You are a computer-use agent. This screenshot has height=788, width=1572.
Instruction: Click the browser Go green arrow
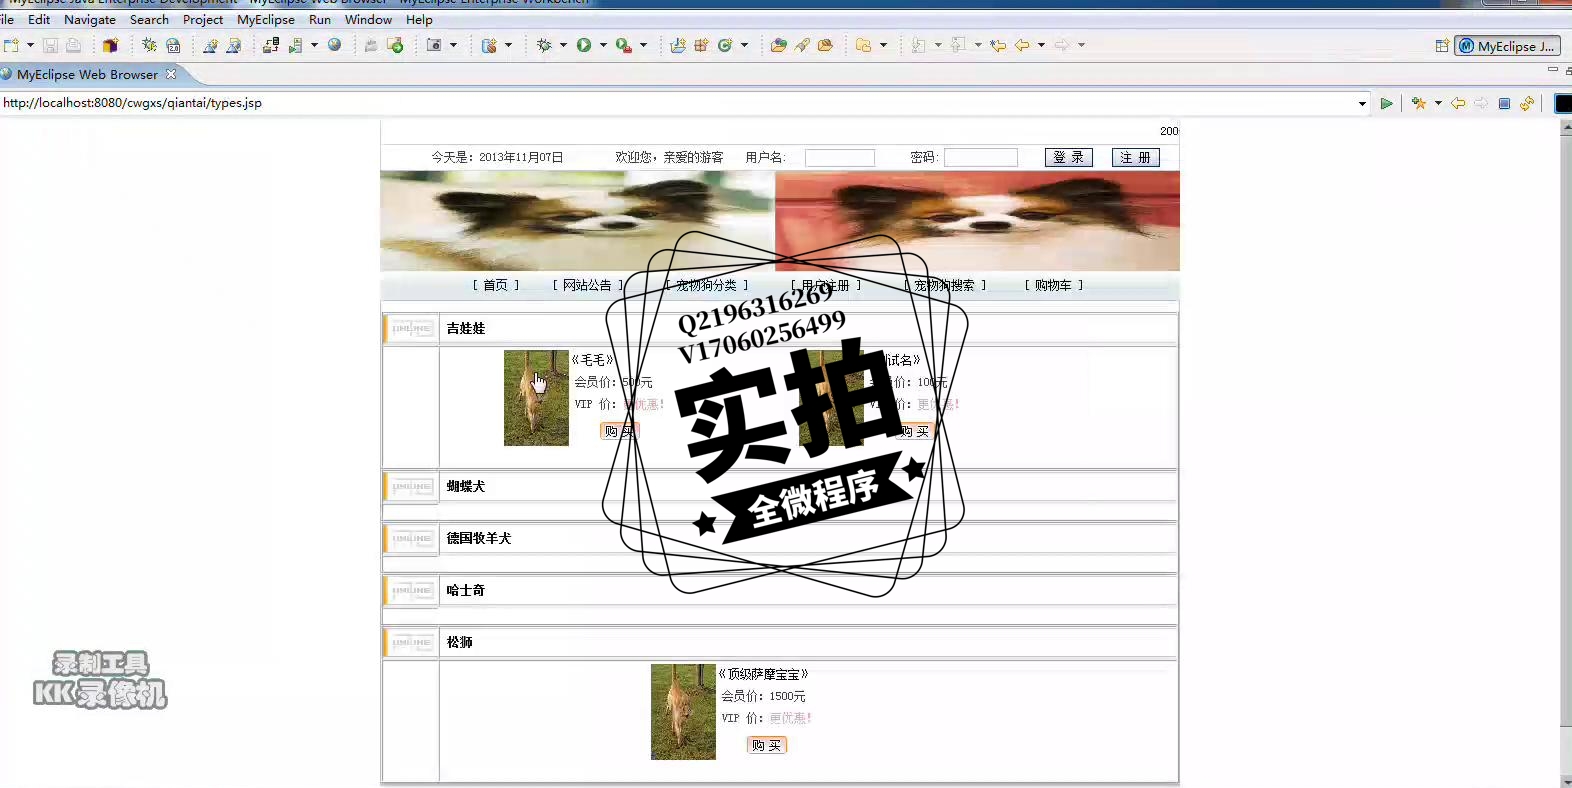pos(1386,103)
